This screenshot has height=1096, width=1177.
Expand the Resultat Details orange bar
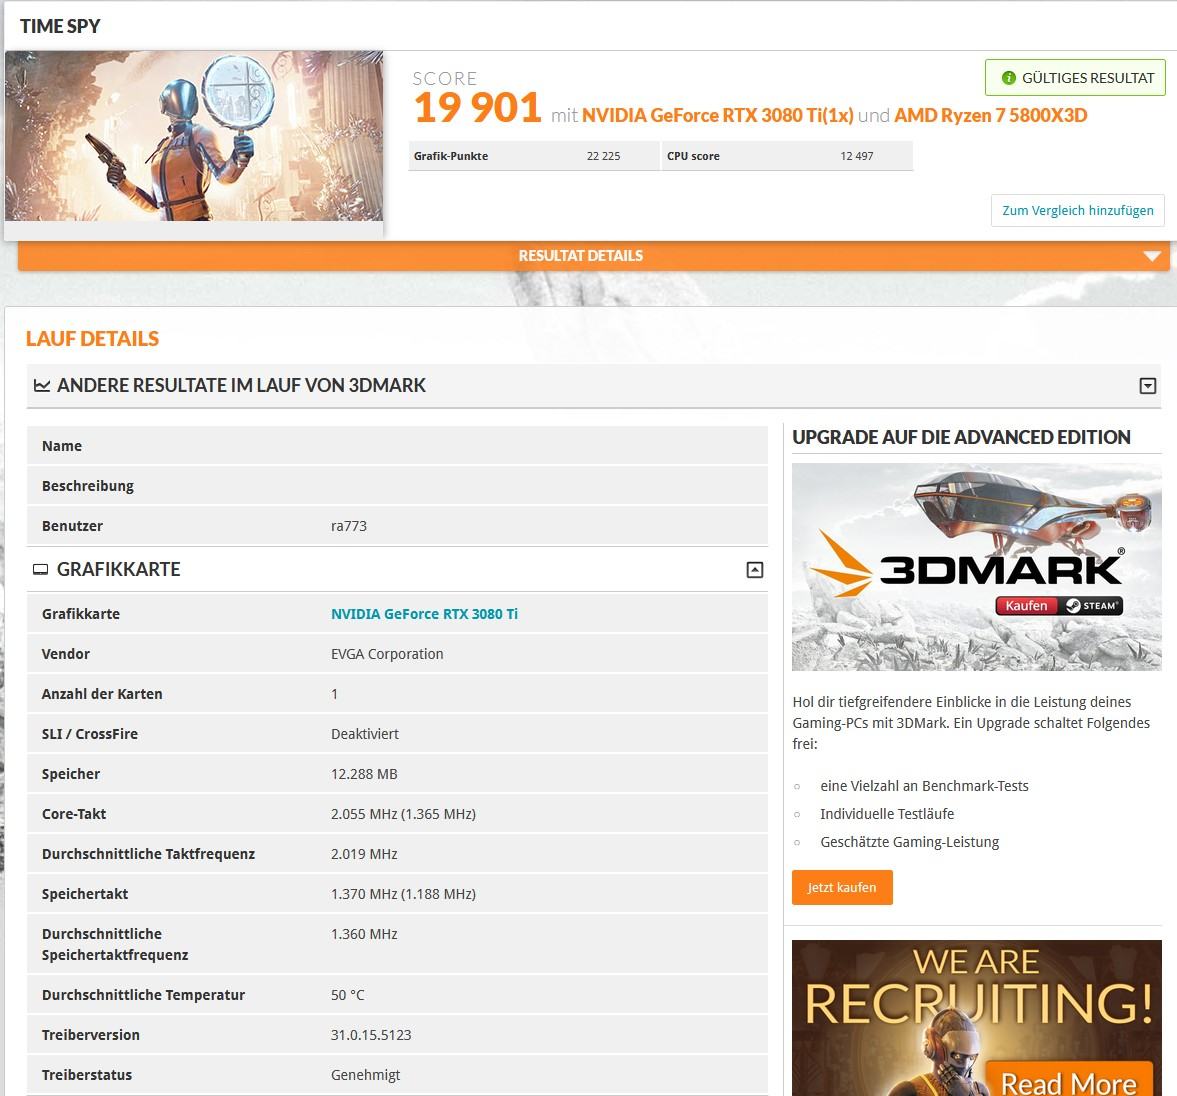pos(594,256)
